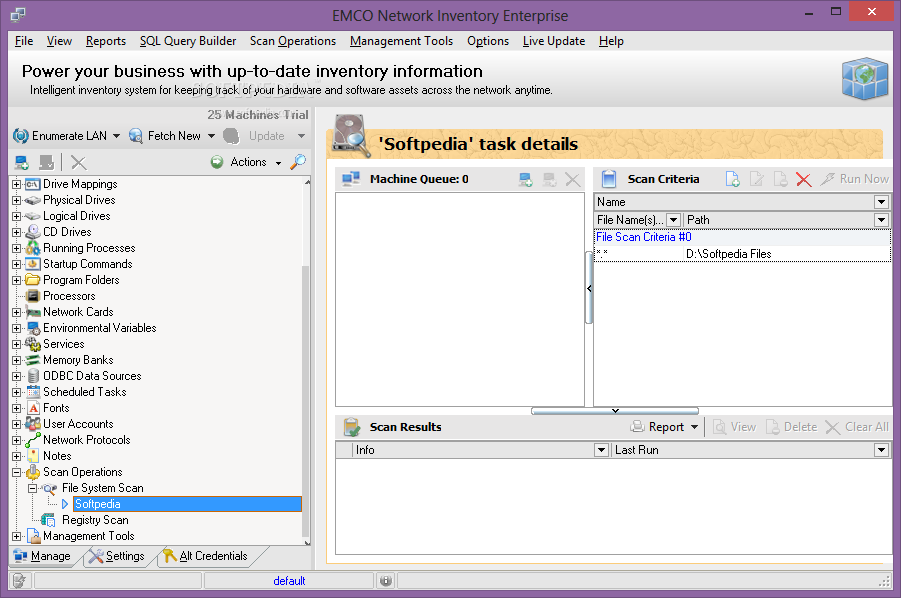This screenshot has height=598, width=901.
Task: Open Enumerate LAN dropdown arrow
Action: coord(116,136)
